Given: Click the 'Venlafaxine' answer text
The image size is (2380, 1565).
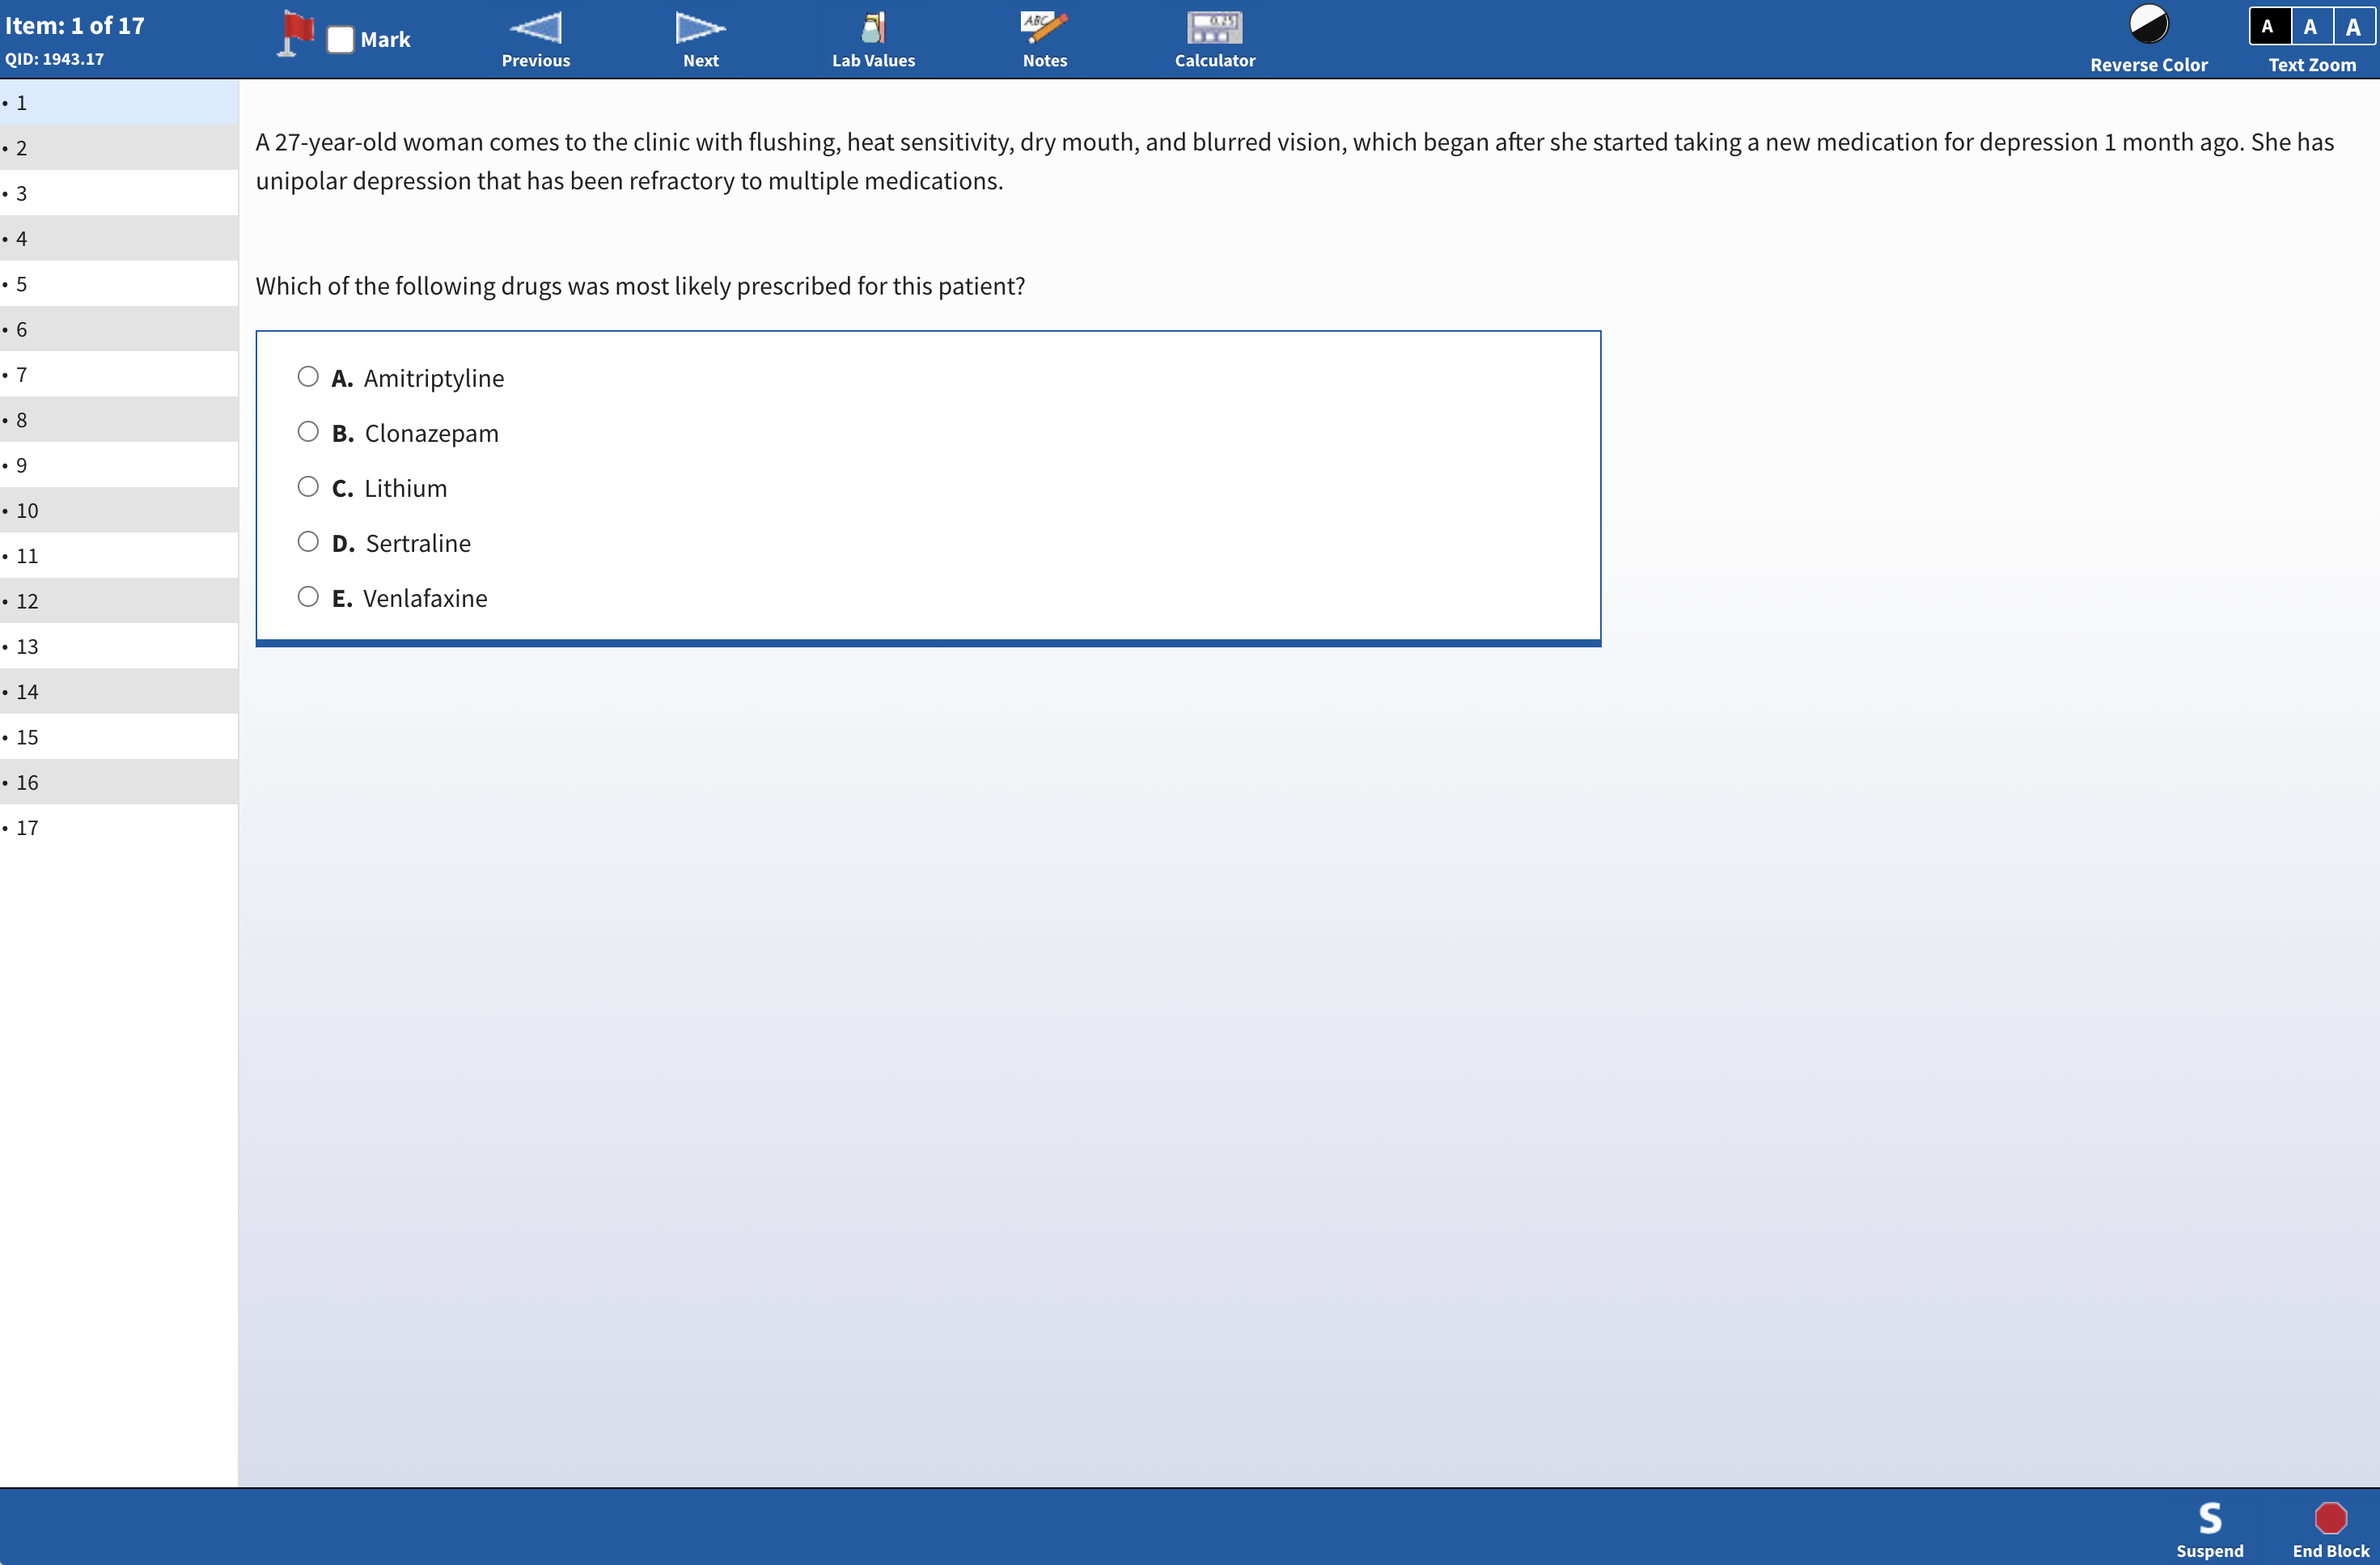Looking at the screenshot, I should click(425, 598).
